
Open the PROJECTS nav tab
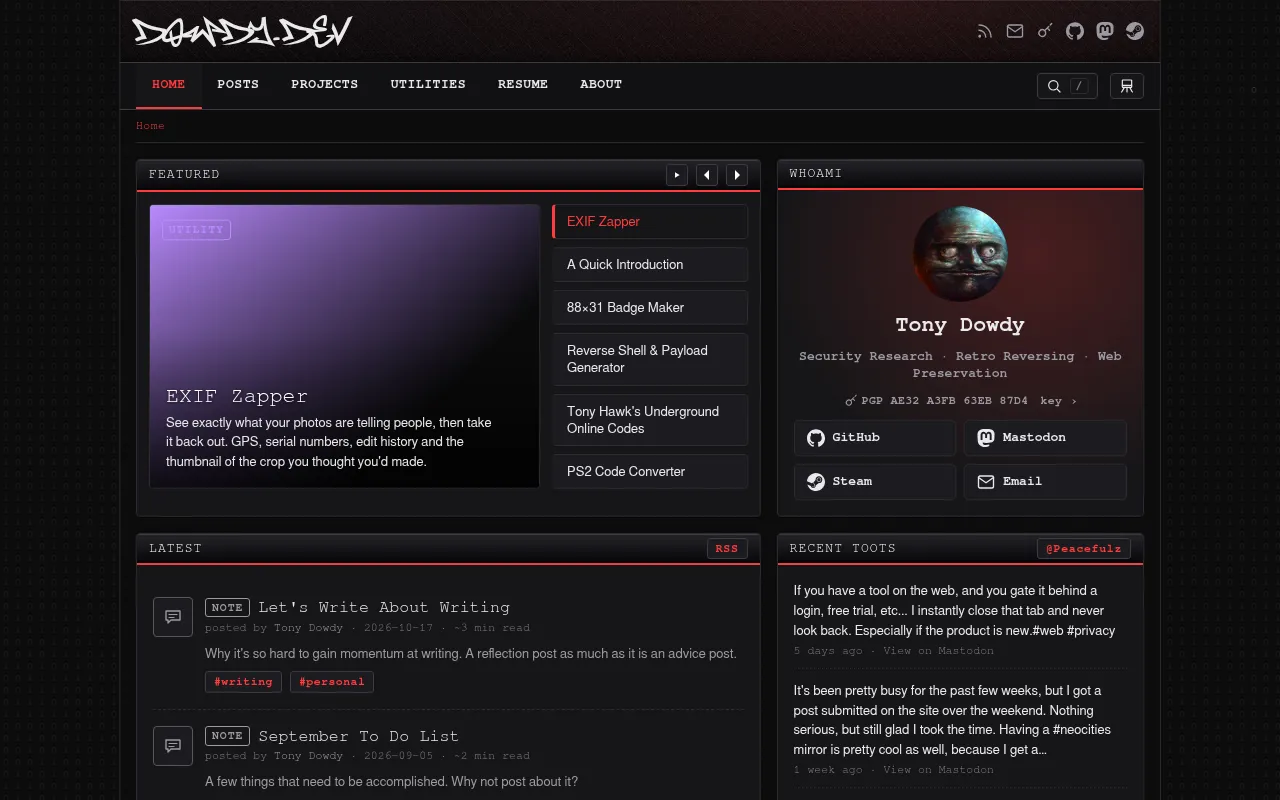click(325, 85)
